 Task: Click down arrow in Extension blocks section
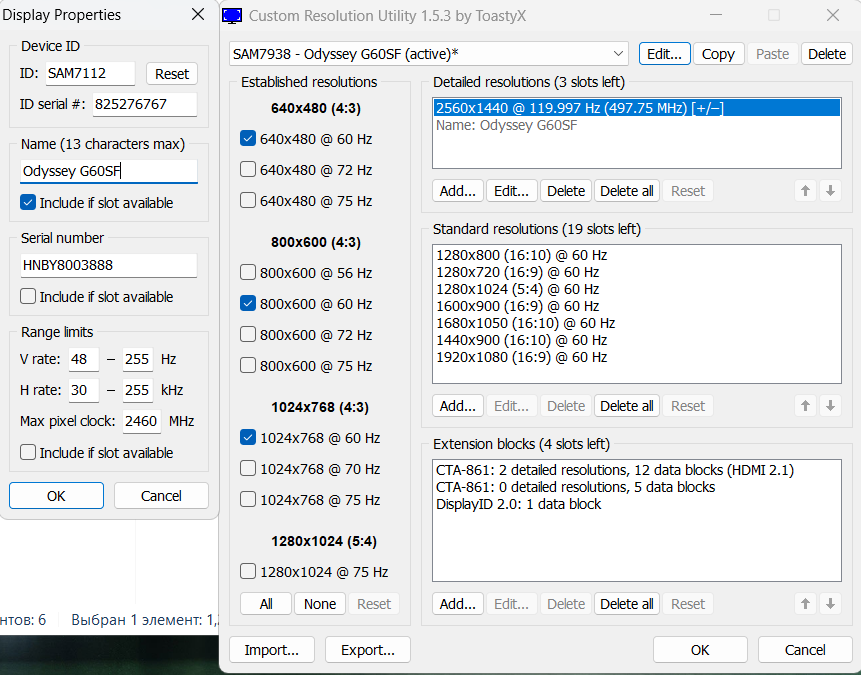tap(830, 604)
